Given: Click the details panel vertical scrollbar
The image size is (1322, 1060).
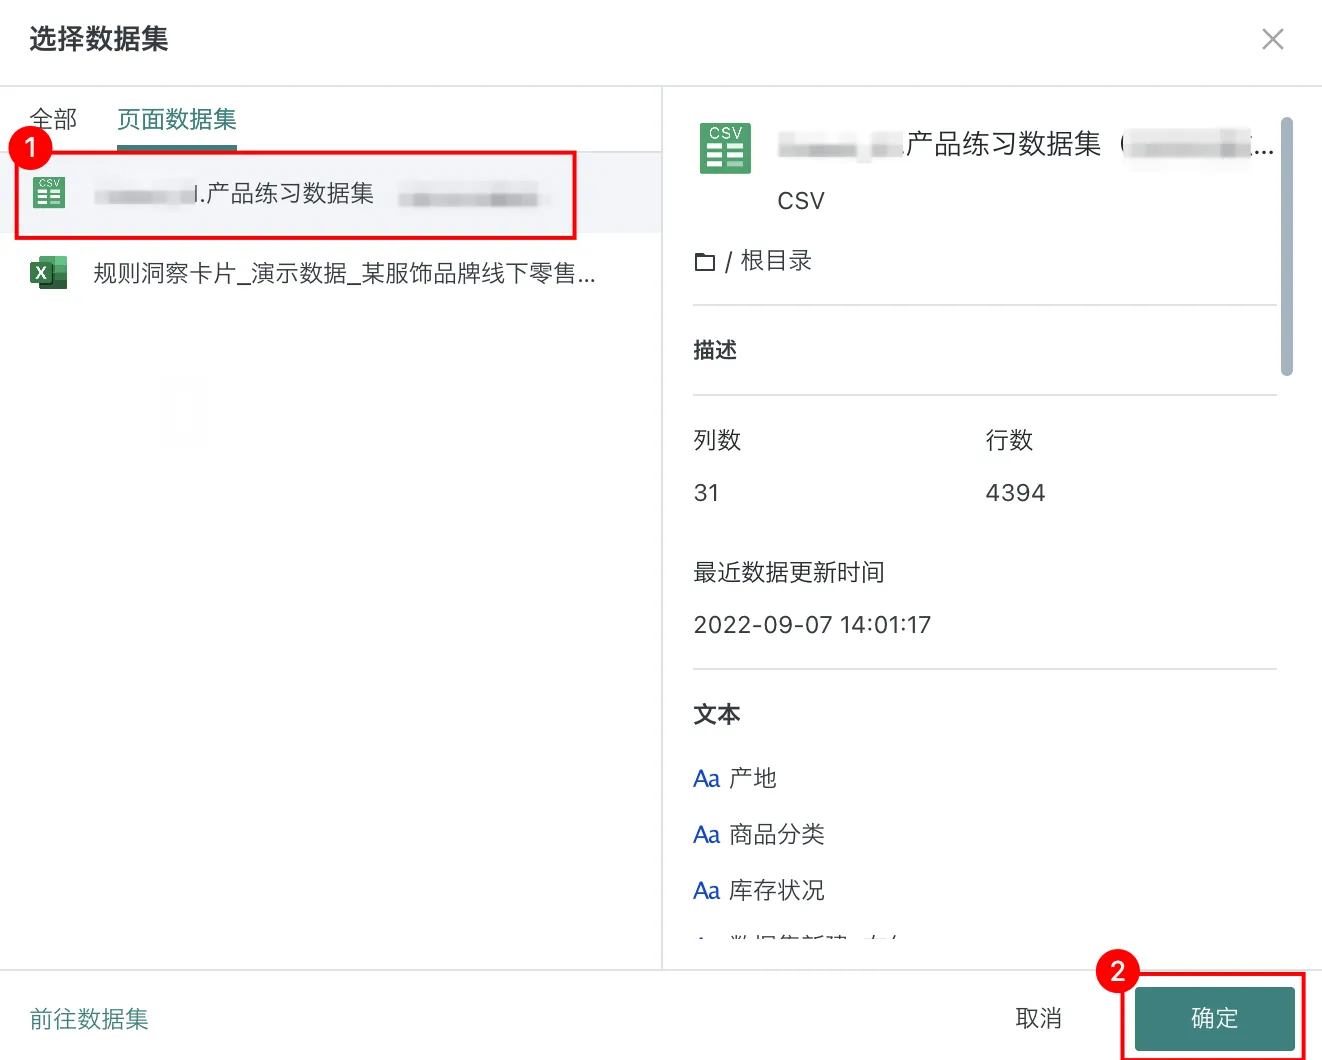Looking at the screenshot, I should [1286, 246].
